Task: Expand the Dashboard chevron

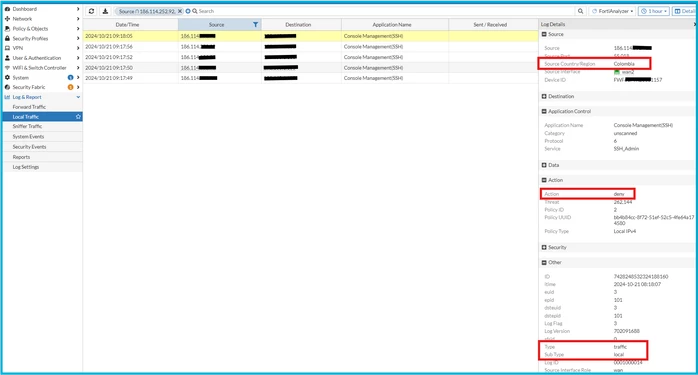Action: [x=78, y=9]
